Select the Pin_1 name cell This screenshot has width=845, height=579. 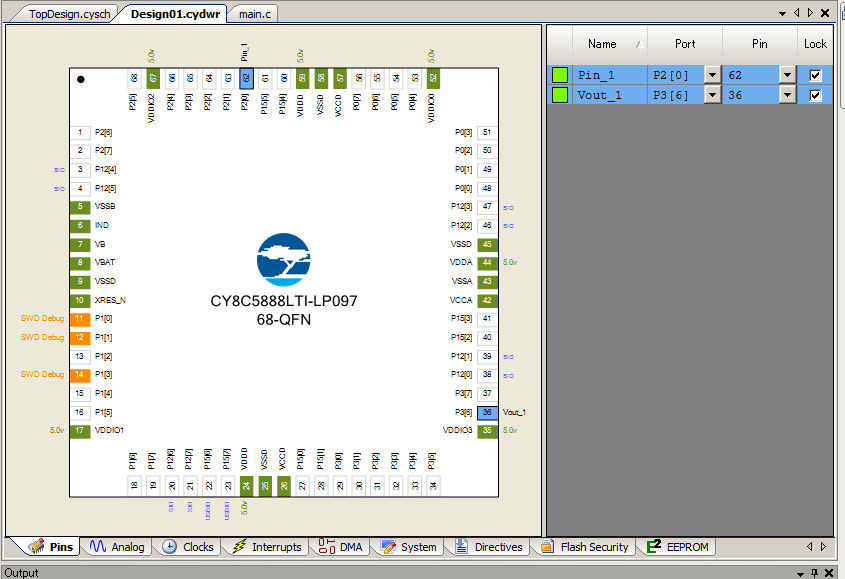[609, 75]
